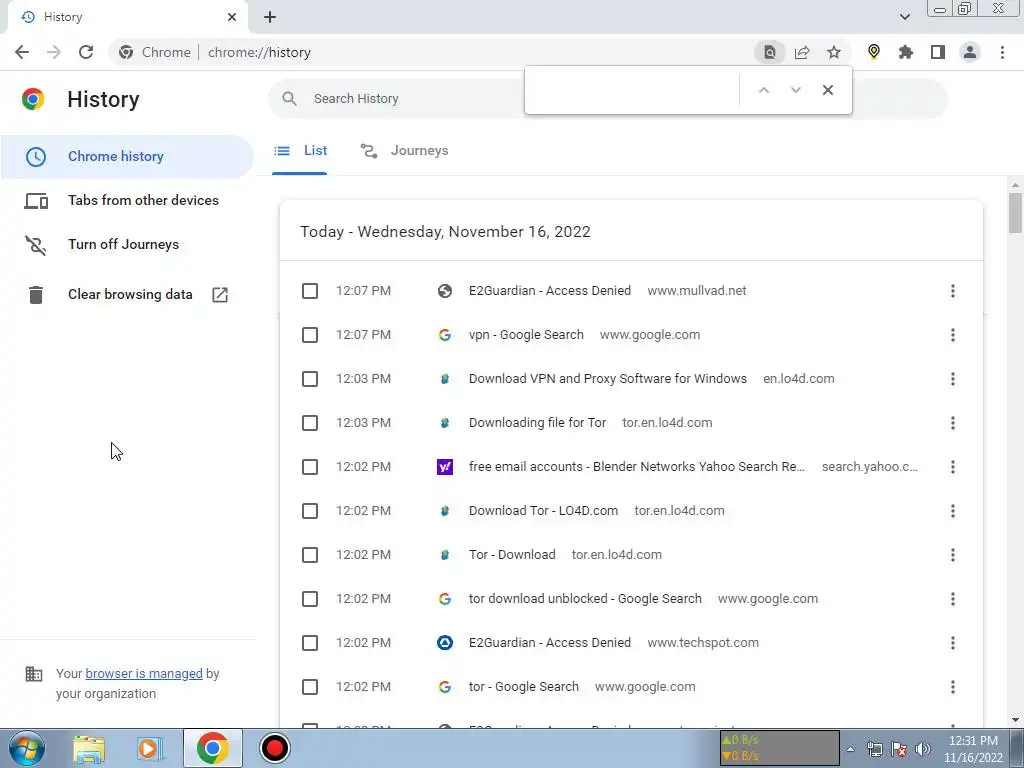The height and width of the screenshot is (768, 1024).
Task: Click the volume speaker tray icon
Action: (923, 749)
